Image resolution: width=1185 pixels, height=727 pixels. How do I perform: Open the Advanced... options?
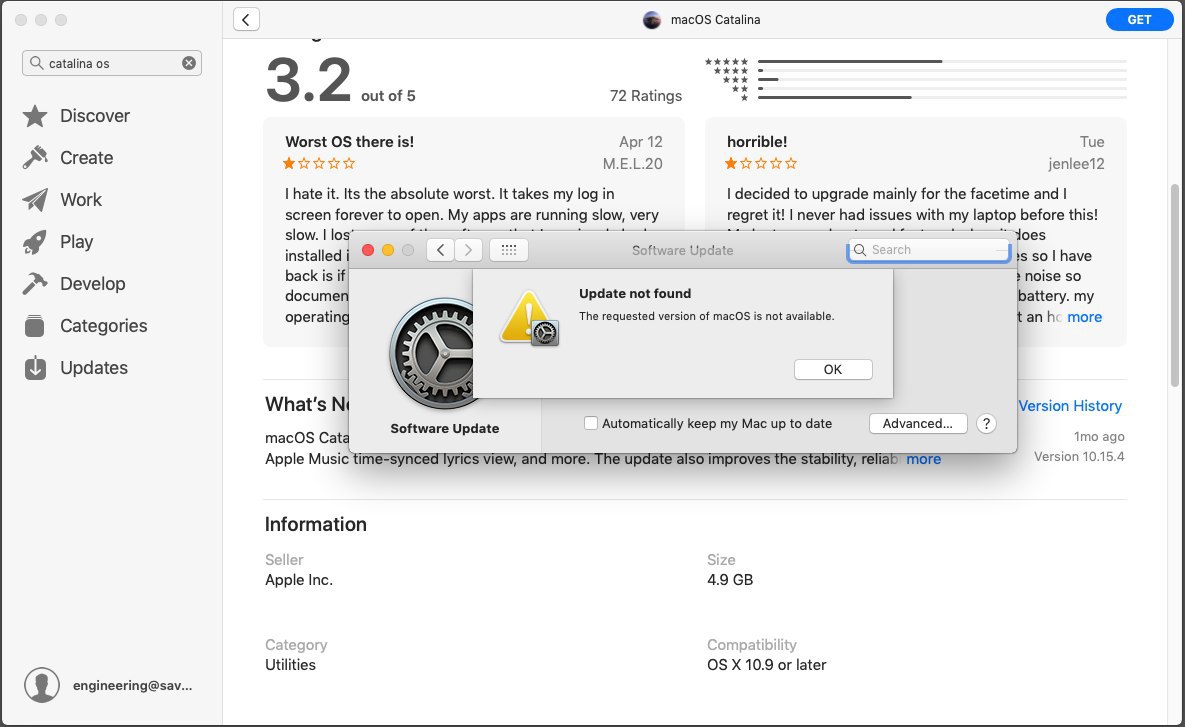click(x=917, y=423)
